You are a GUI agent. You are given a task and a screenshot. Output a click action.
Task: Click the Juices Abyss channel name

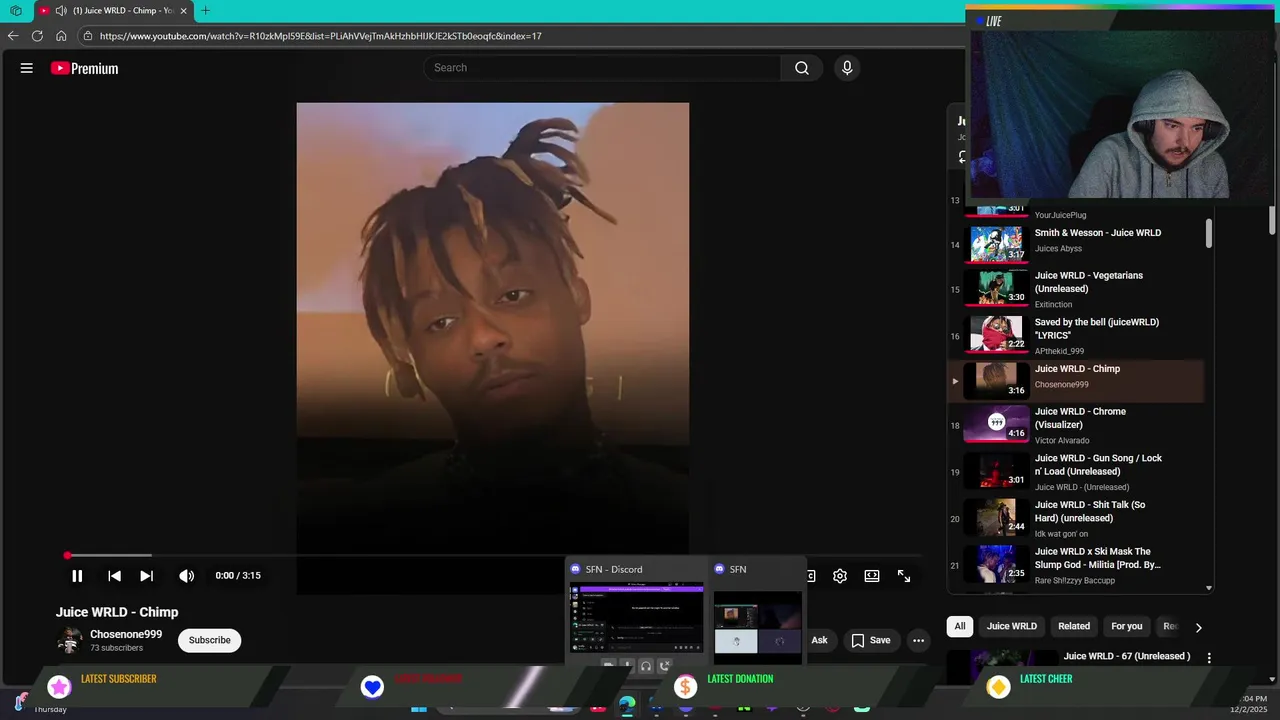(x=1058, y=249)
